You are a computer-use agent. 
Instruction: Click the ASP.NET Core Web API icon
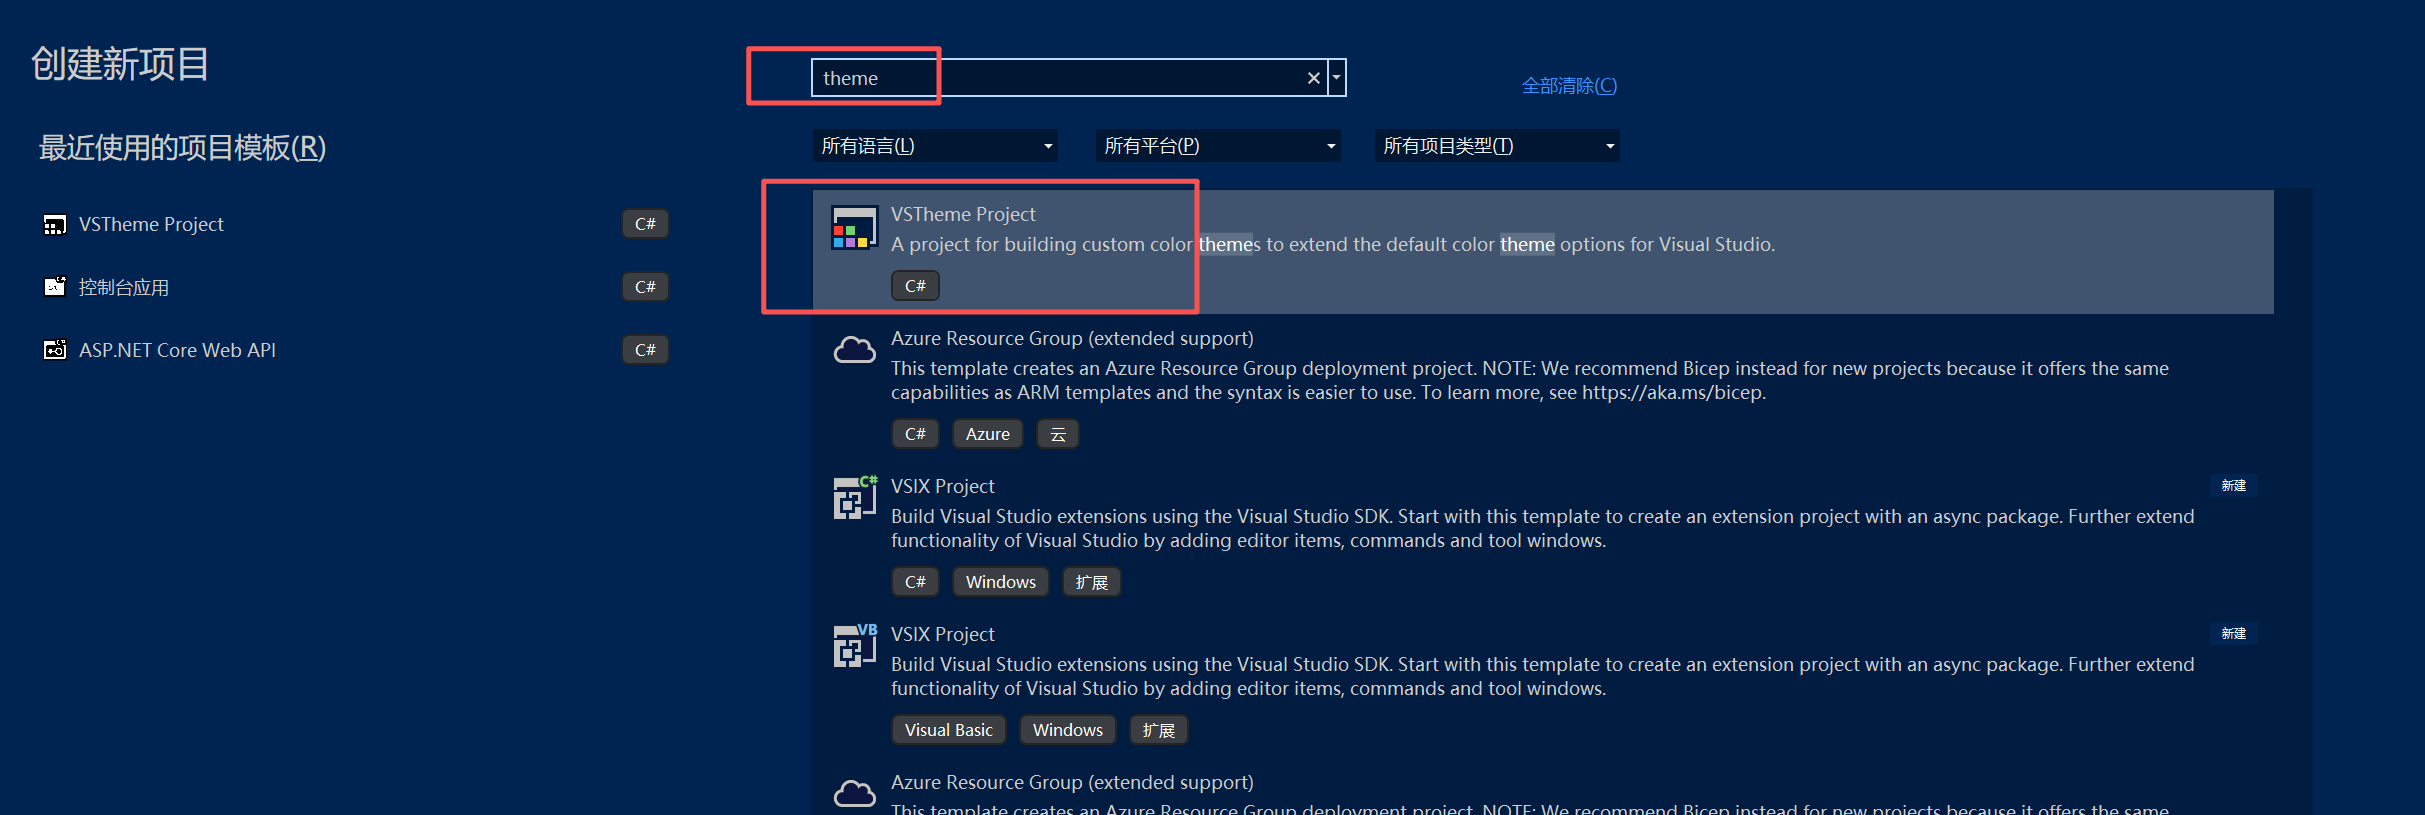[55, 350]
